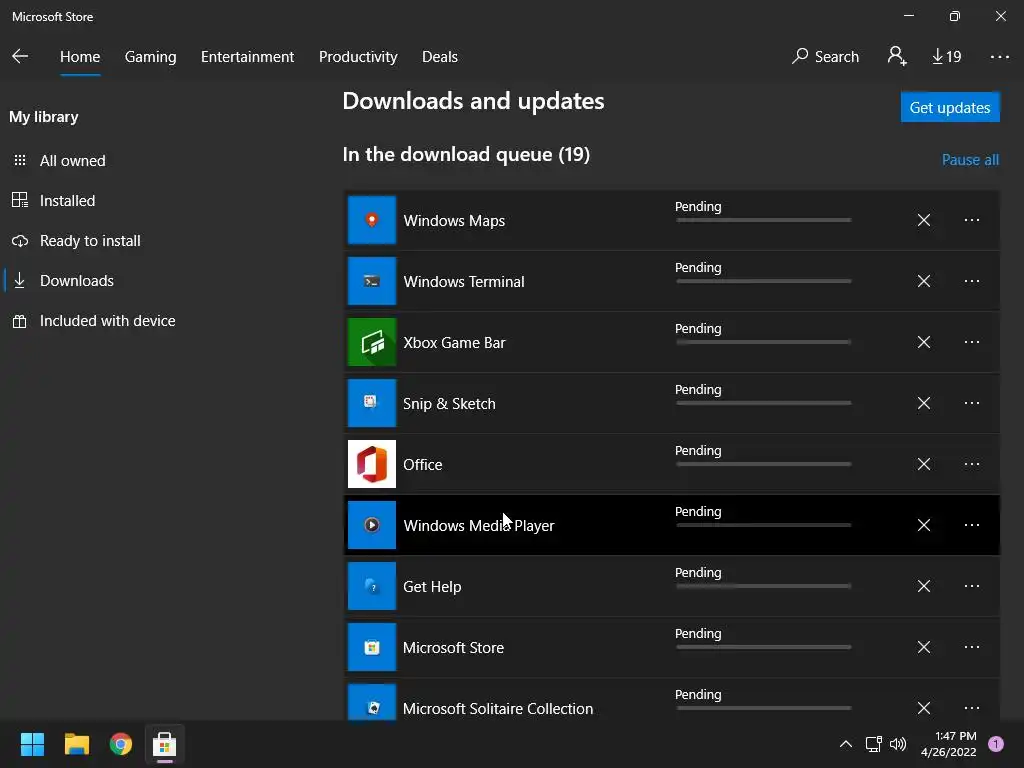
Task: Open the Search icon in the top bar
Action: (x=825, y=56)
